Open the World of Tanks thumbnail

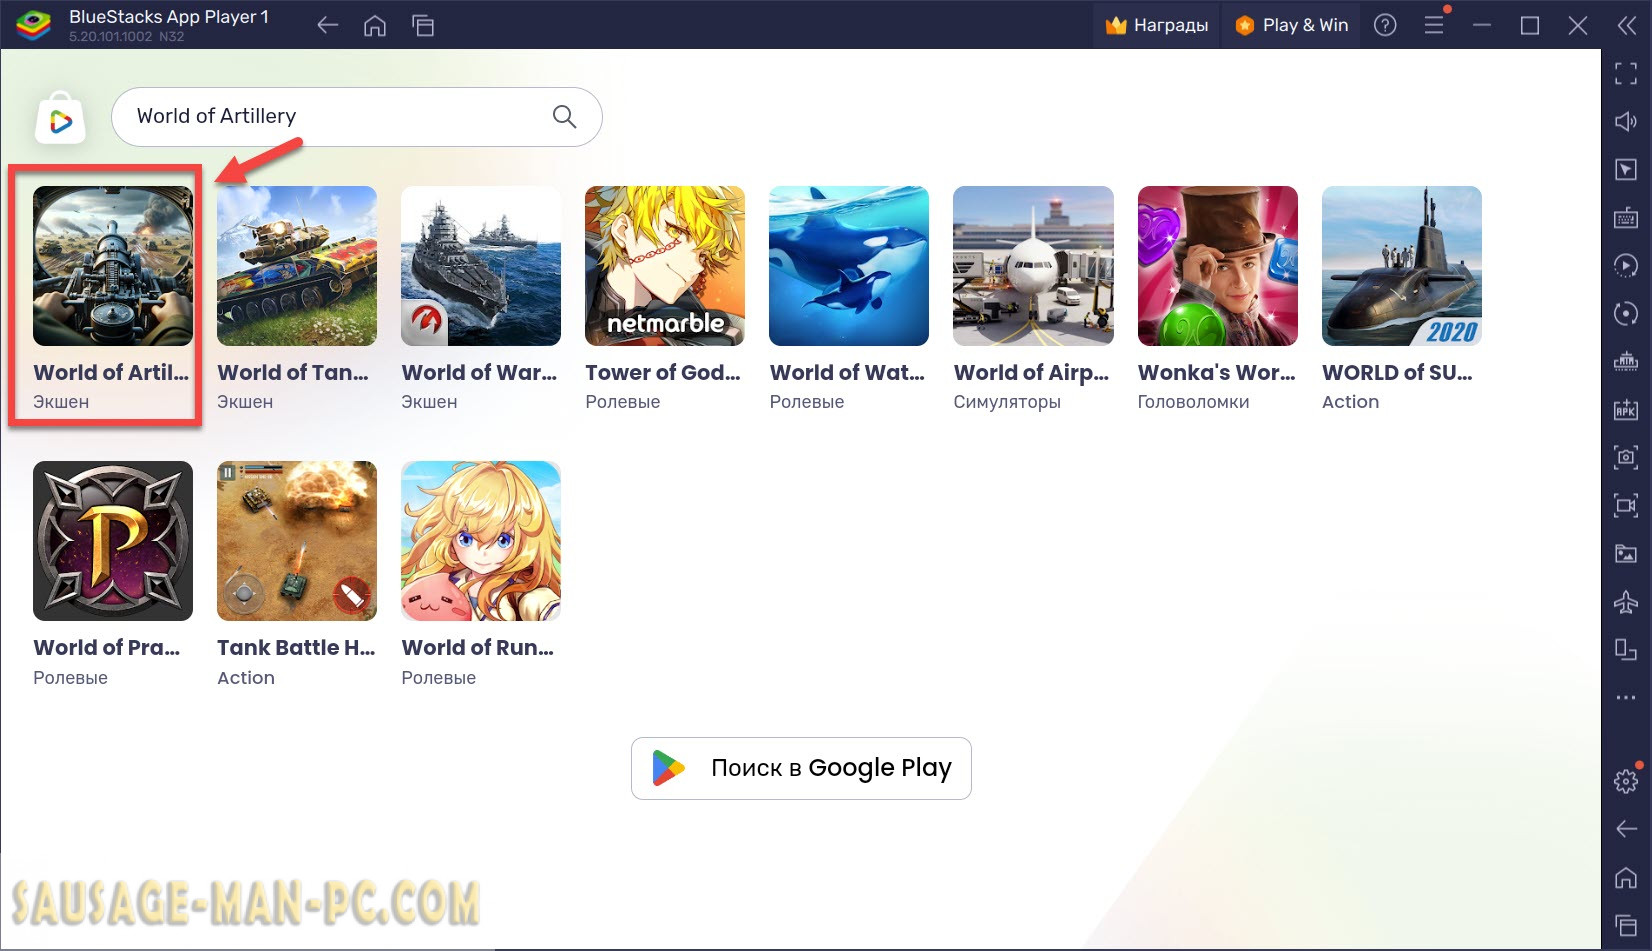tap(297, 266)
